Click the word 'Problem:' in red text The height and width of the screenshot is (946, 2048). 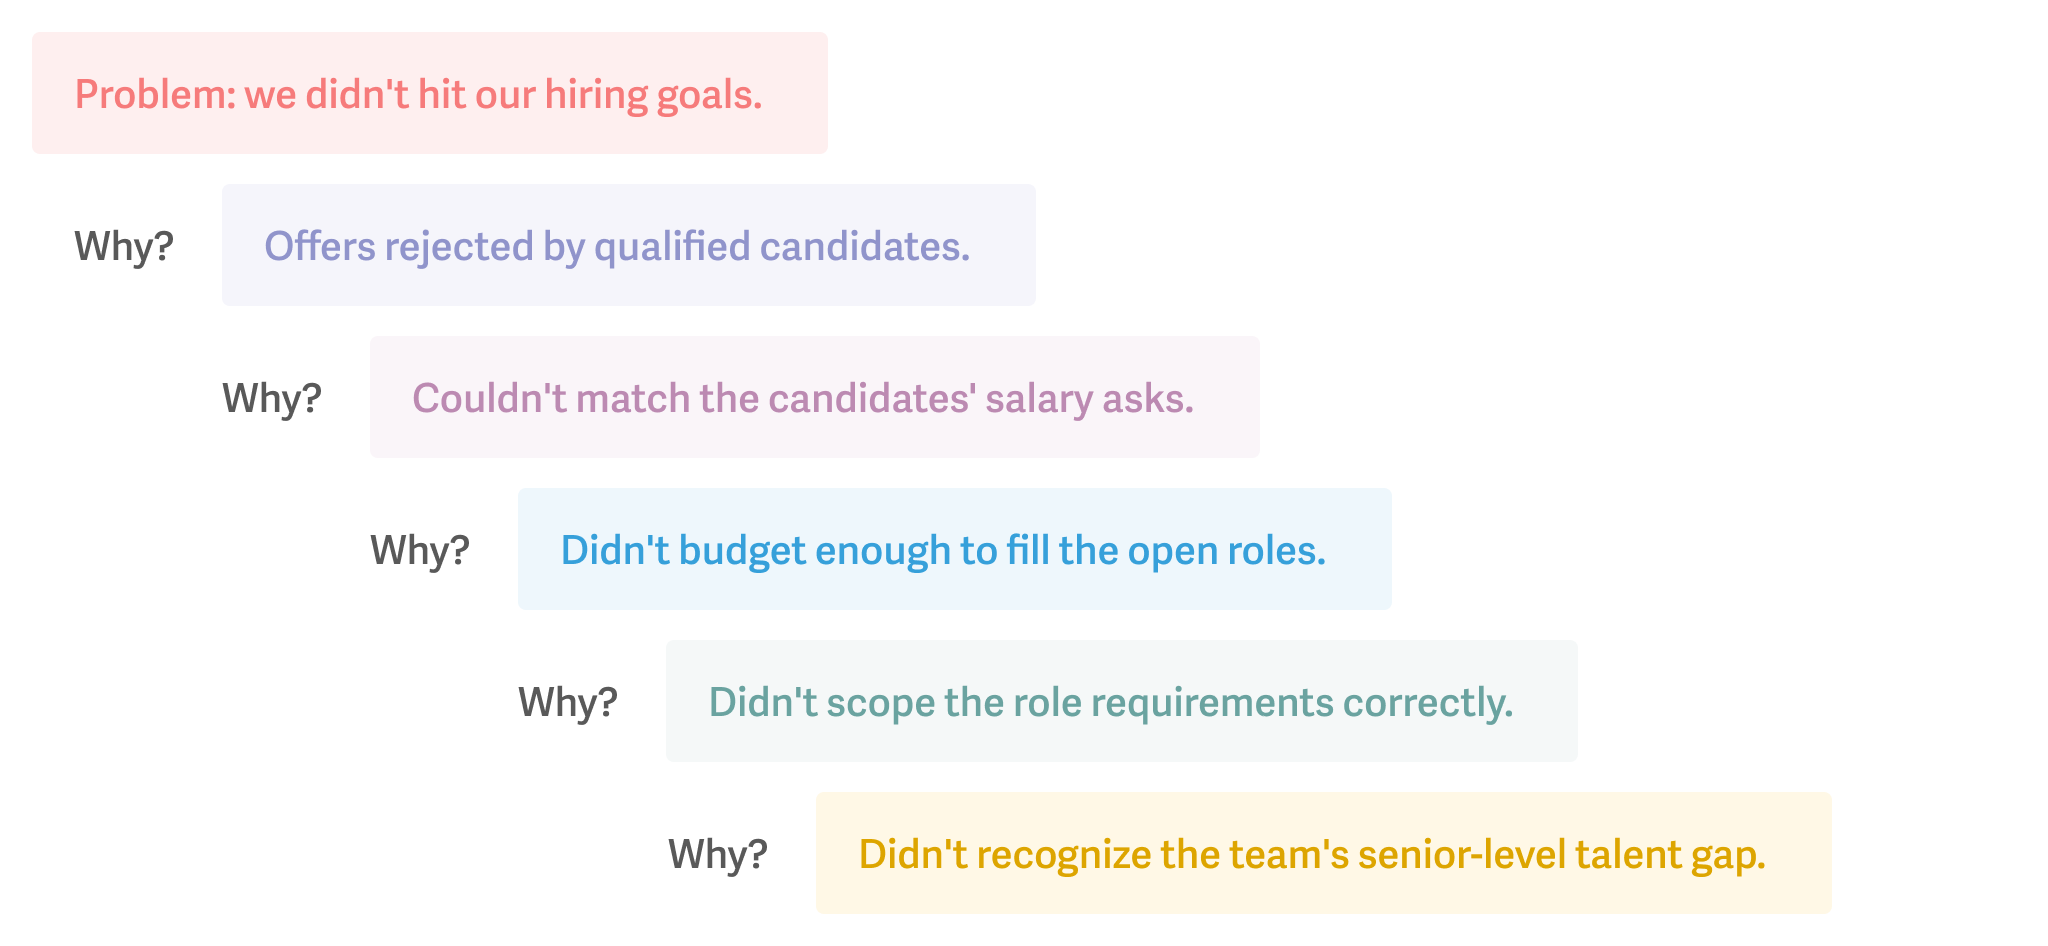click(x=155, y=95)
